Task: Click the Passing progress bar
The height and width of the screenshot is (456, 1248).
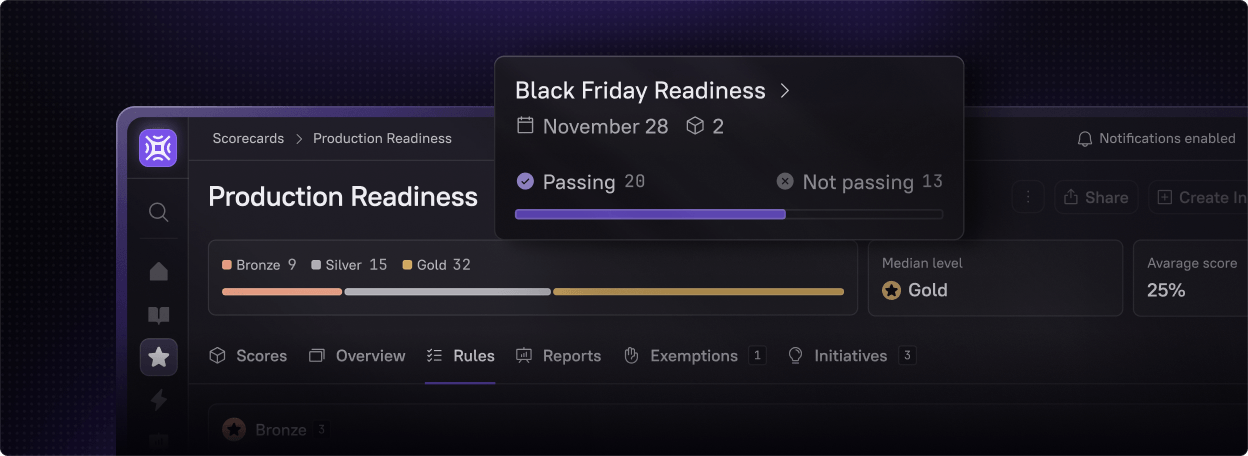Action: coord(650,214)
